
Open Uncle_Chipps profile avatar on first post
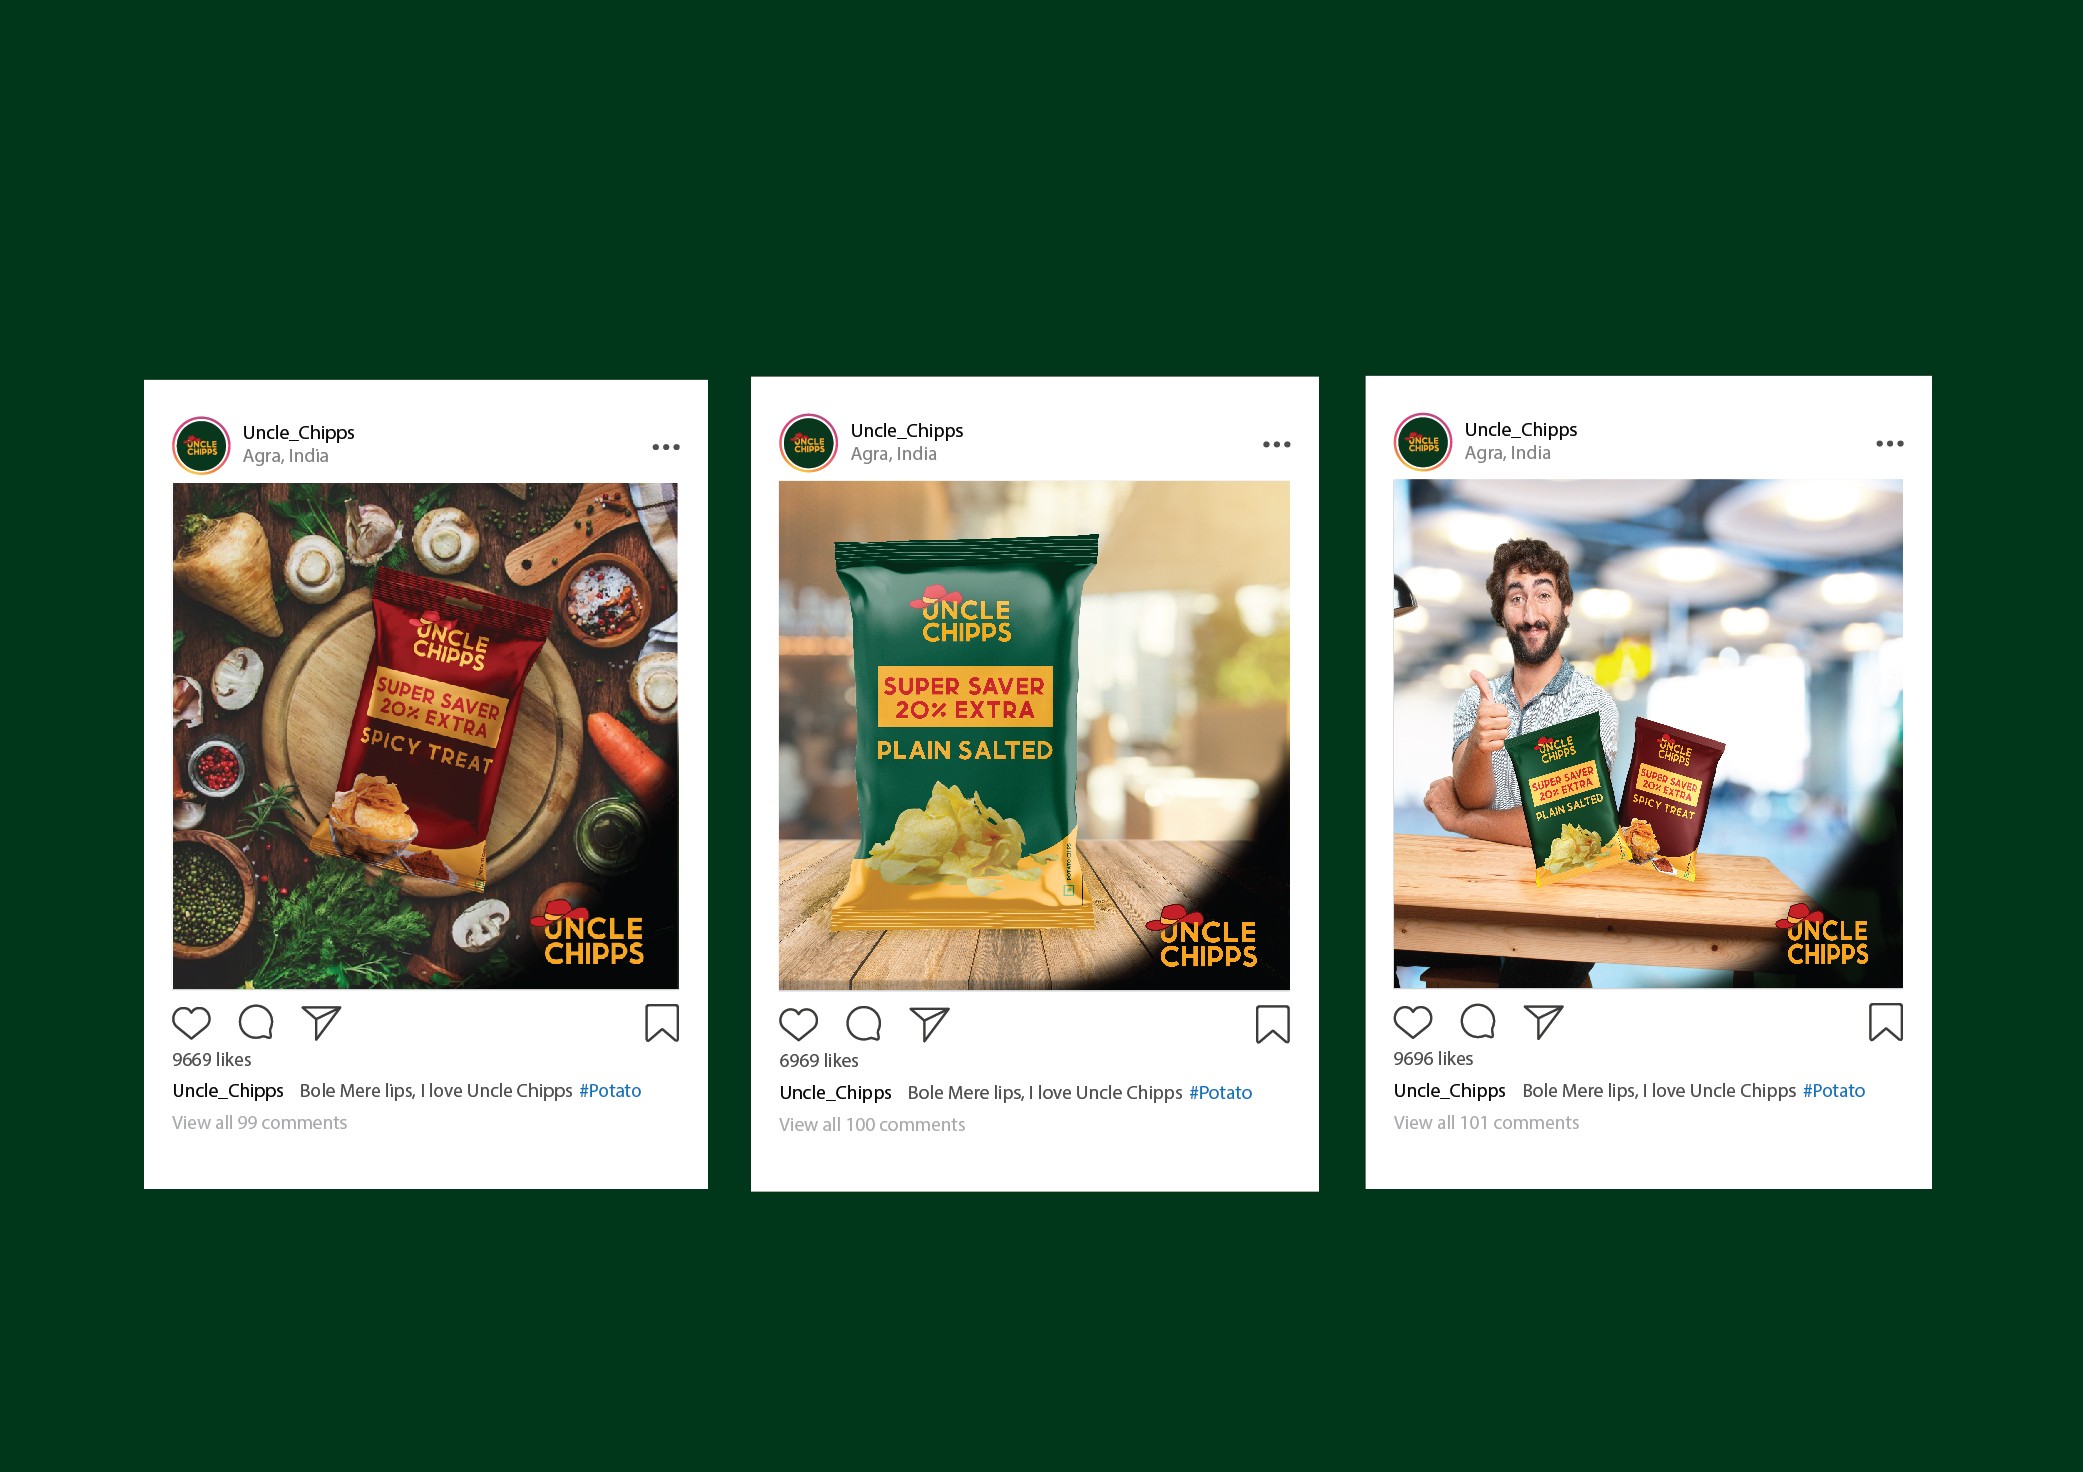point(202,446)
